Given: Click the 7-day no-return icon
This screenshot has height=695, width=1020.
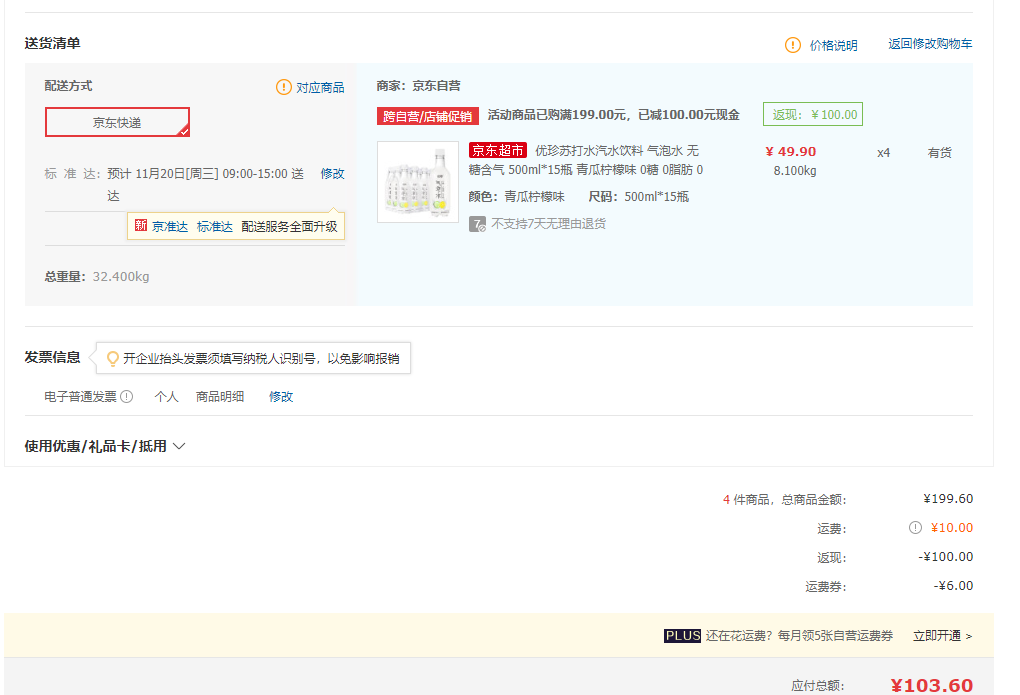Looking at the screenshot, I should point(477,225).
